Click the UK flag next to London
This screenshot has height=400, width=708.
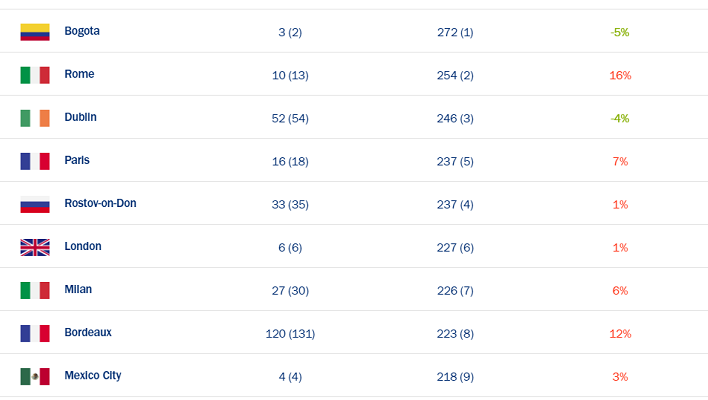pyautogui.click(x=35, y=247)
